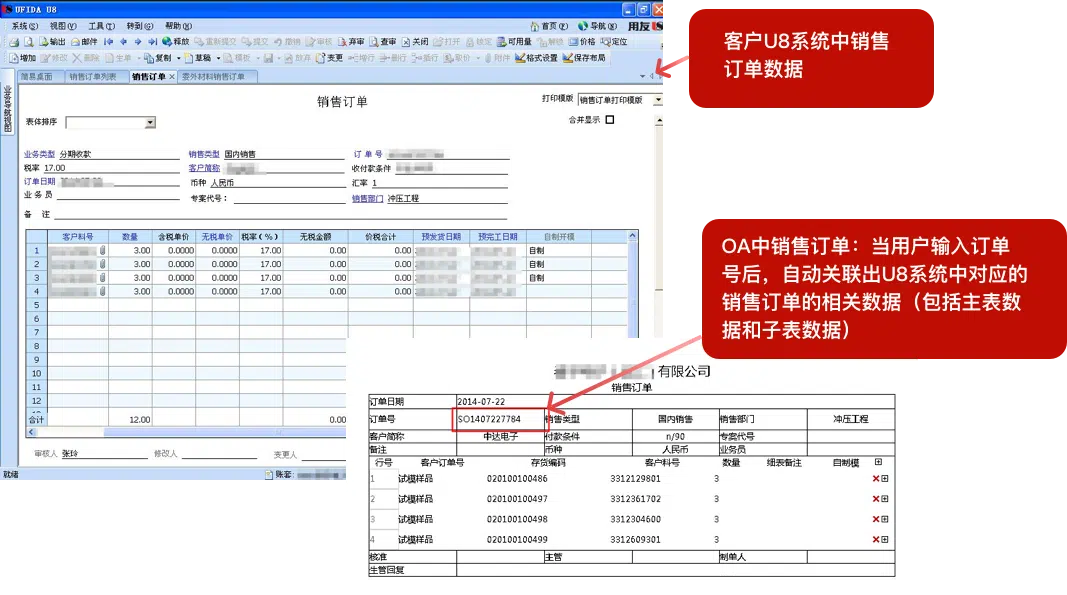Click the 草稿 draft button
The height and width of the screenshot is (595, 1067).
pos(197,59)
